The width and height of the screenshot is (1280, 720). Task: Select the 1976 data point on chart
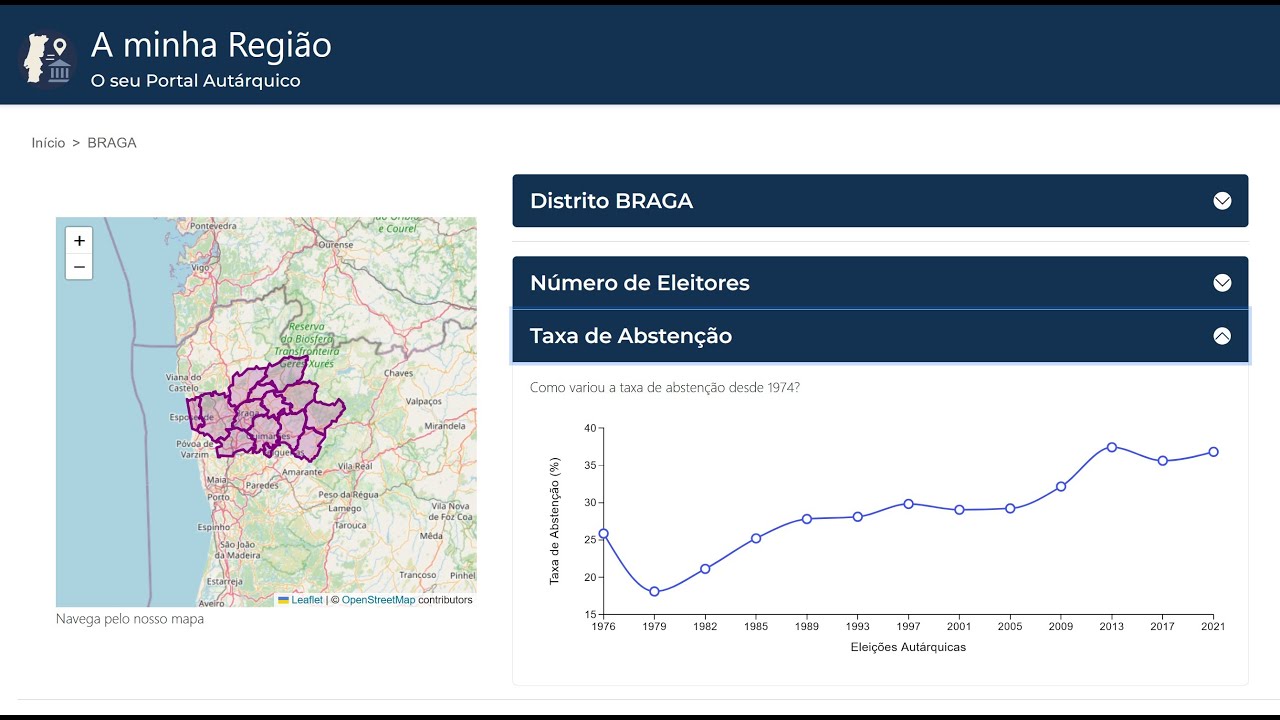point(603,534)
